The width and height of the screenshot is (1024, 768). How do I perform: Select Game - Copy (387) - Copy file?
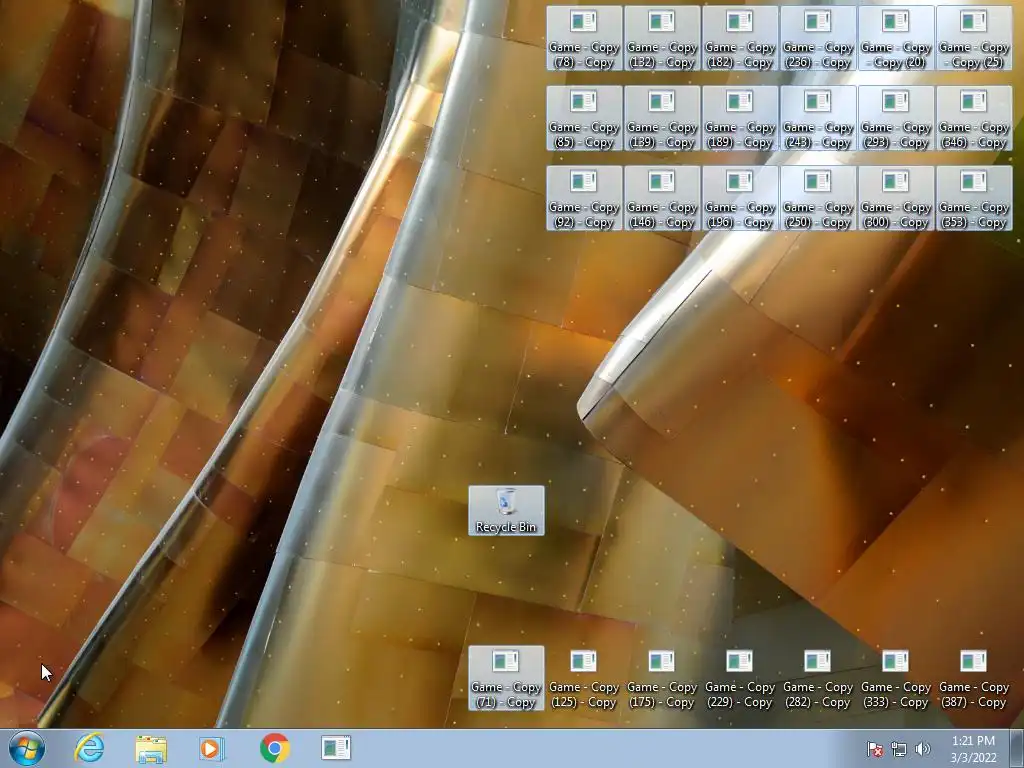pyautogui.click(x=974, y=678)
